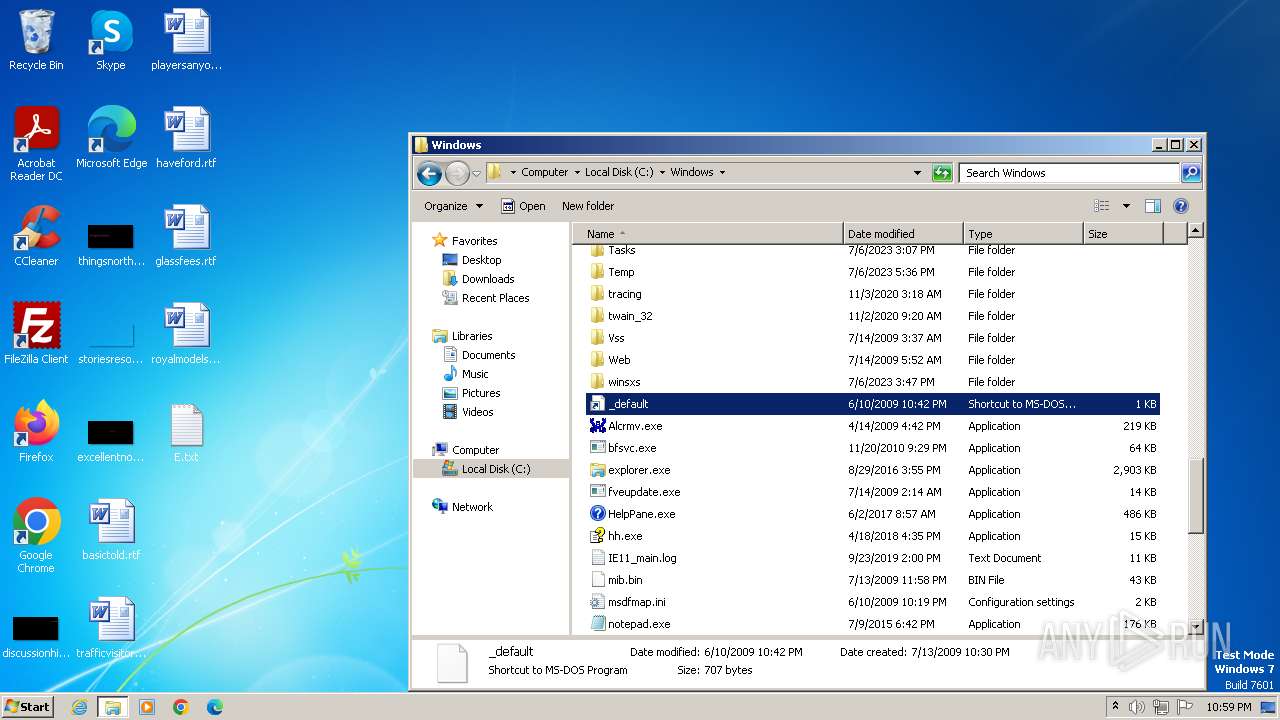
Task: Open Internet Explorer from taskbar
Action: tap(79, 707)
